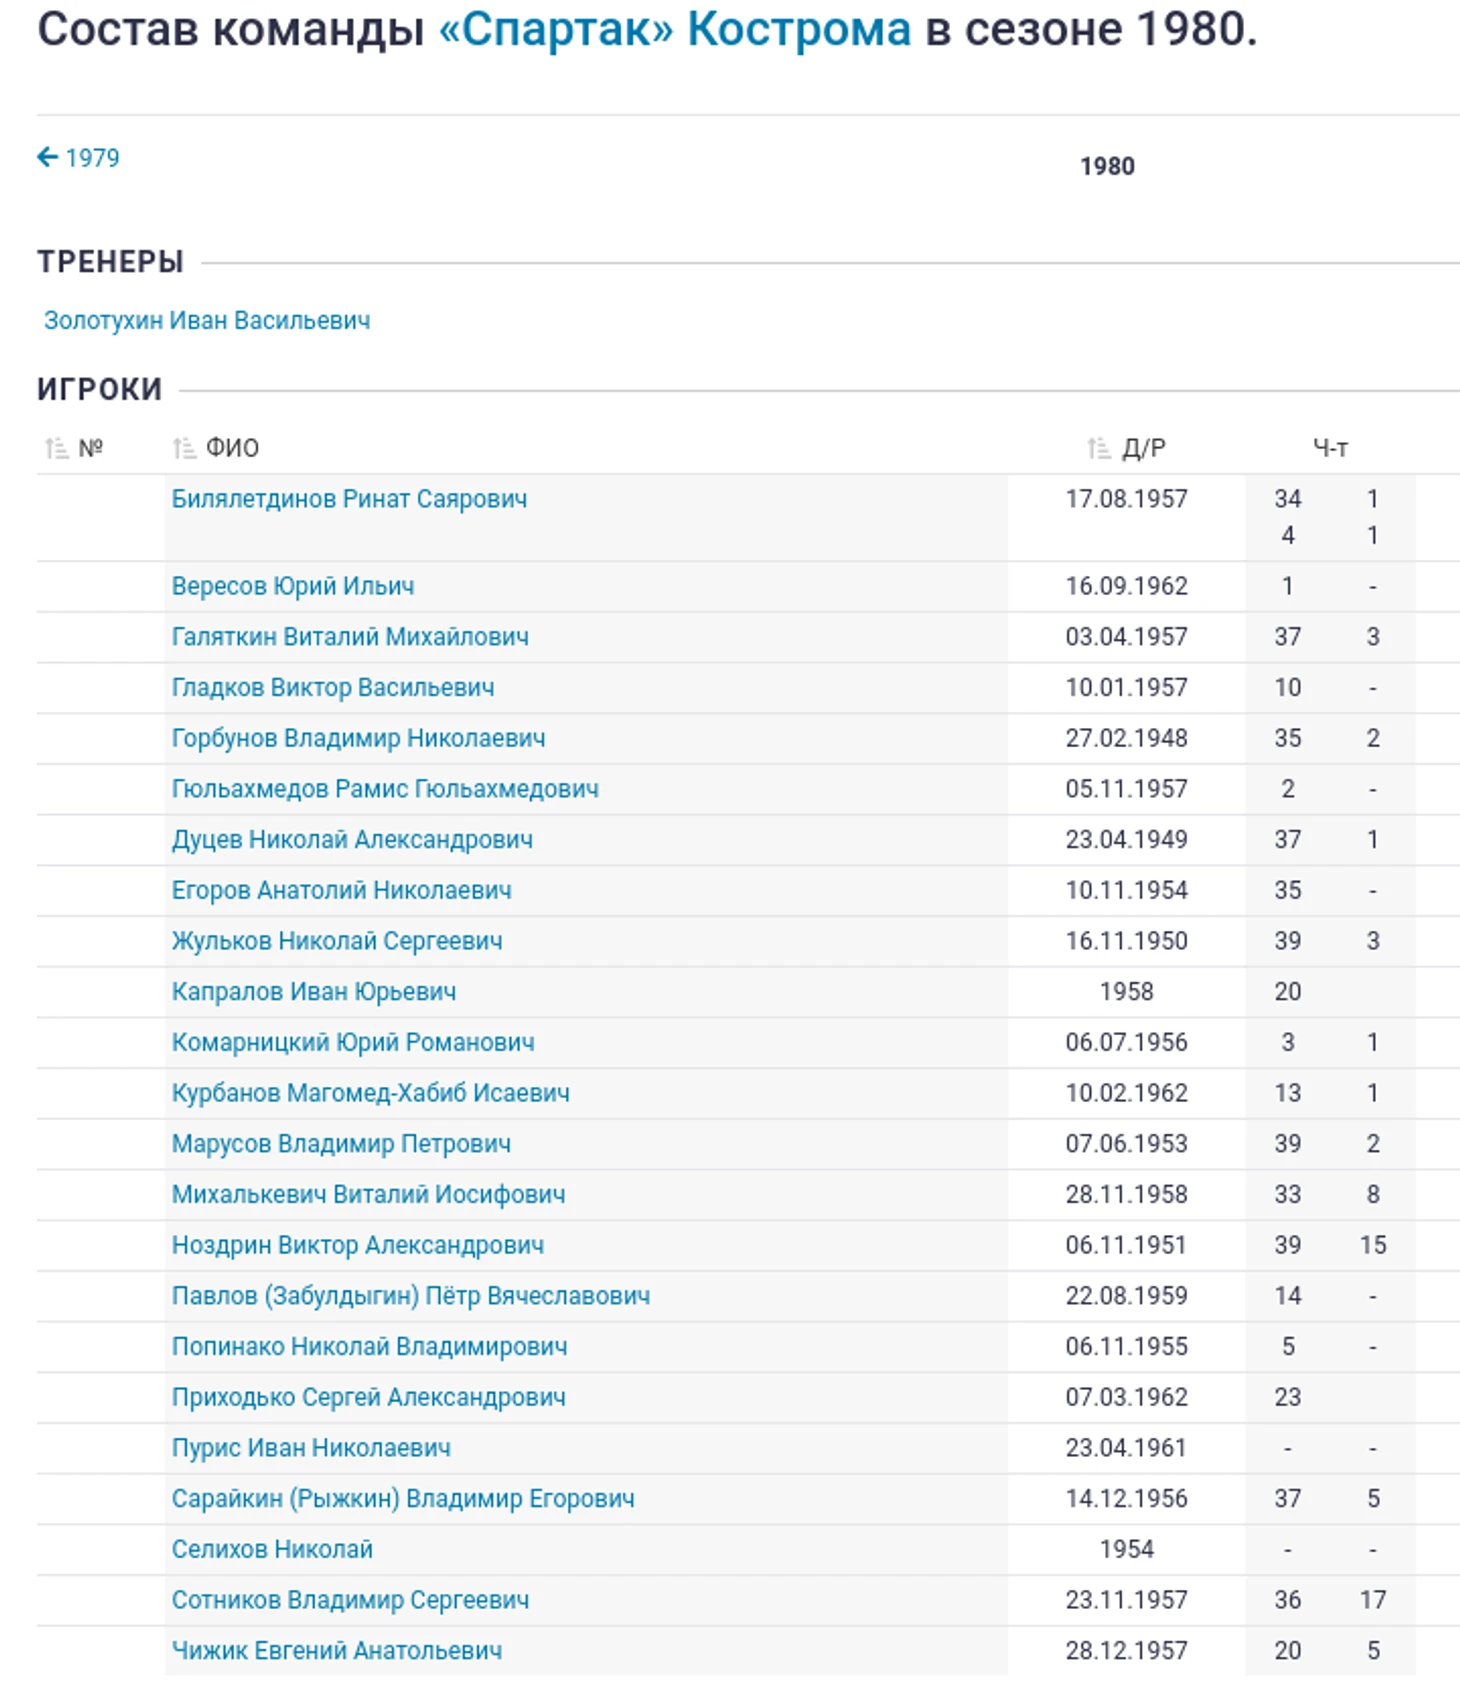Sort by birth date using Д/Р sort icon

click(x=1098, y=448)
